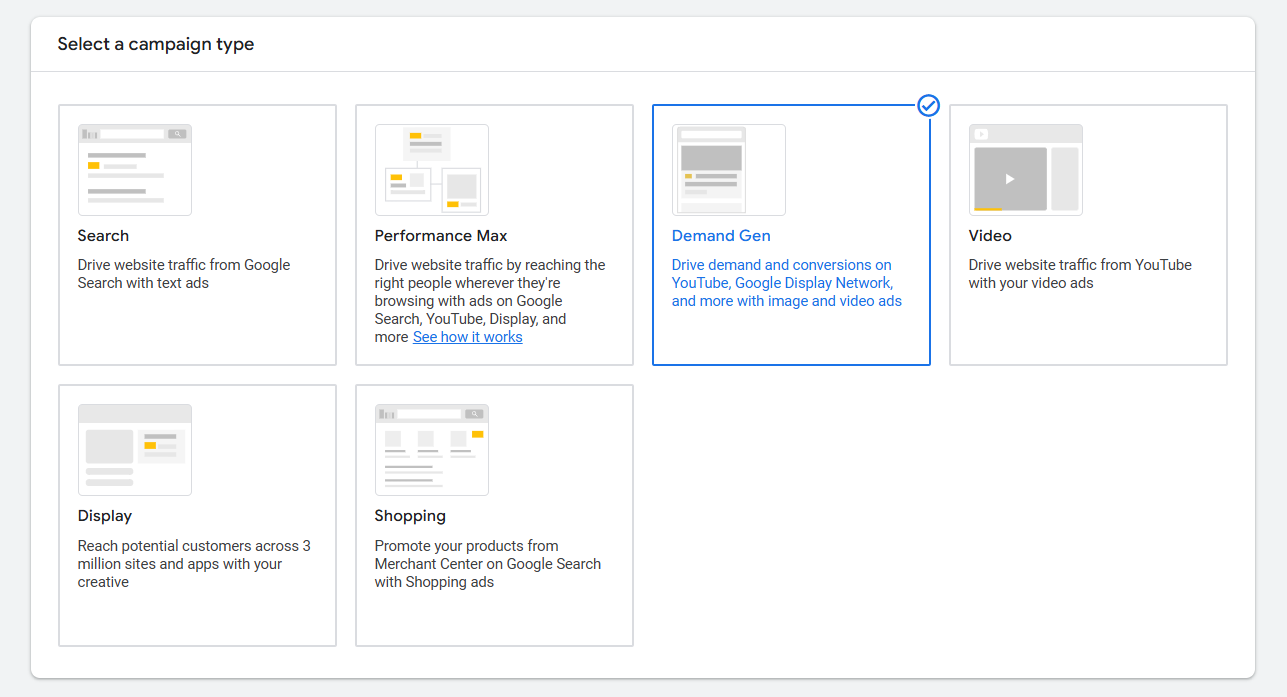This screenshot has height=697, width=1287.
Task: Click 'Drive website traffic from YouTube' description
Action: tap(1080, 274)
